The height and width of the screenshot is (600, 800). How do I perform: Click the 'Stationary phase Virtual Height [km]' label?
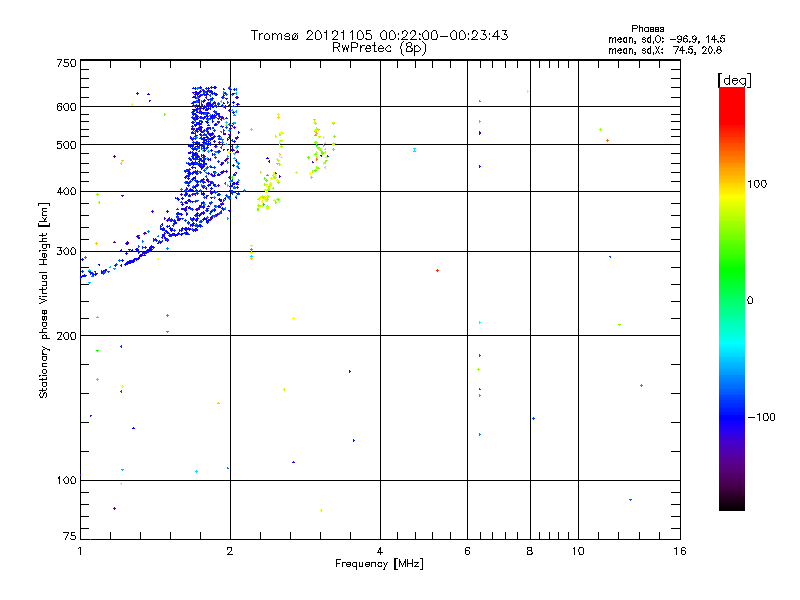click(x=44, y=300)
